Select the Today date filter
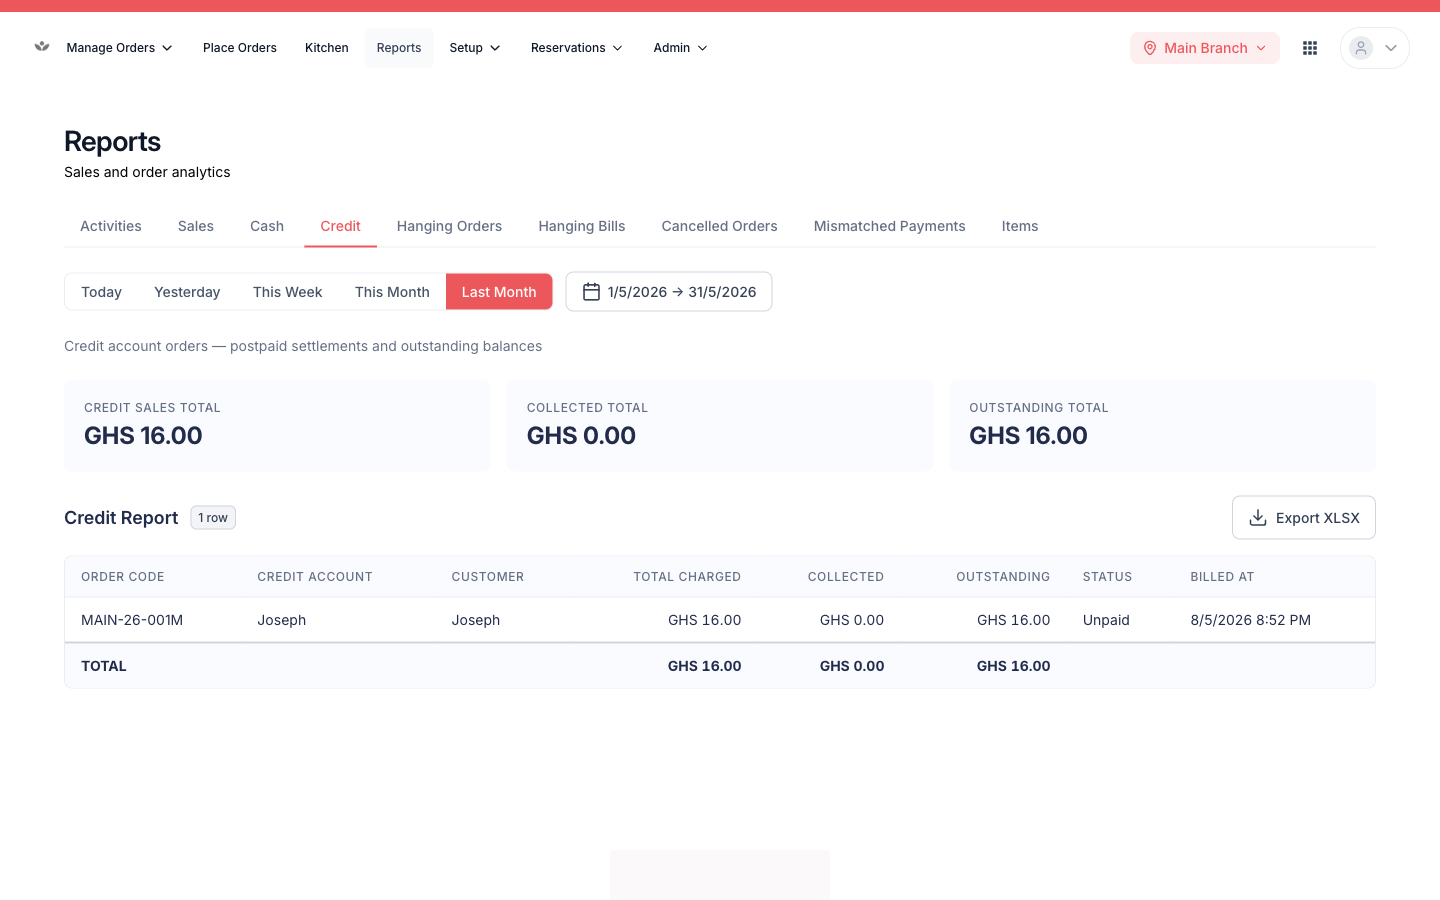The height and width of the screenshot is (900, 1440). [101, 292]
